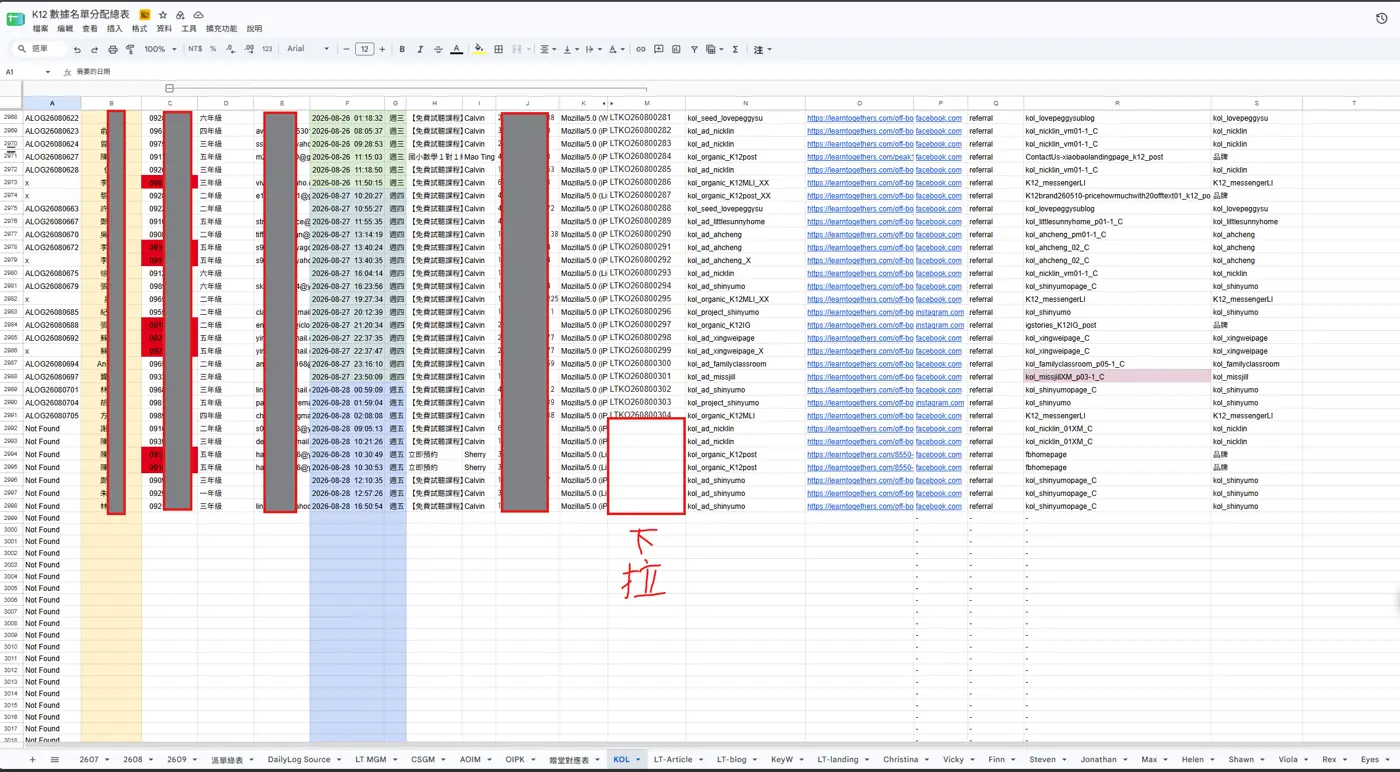This screenshot has height=772, width=1400.
Task: Increase font size with plus
Action: (x=382, y=49)
